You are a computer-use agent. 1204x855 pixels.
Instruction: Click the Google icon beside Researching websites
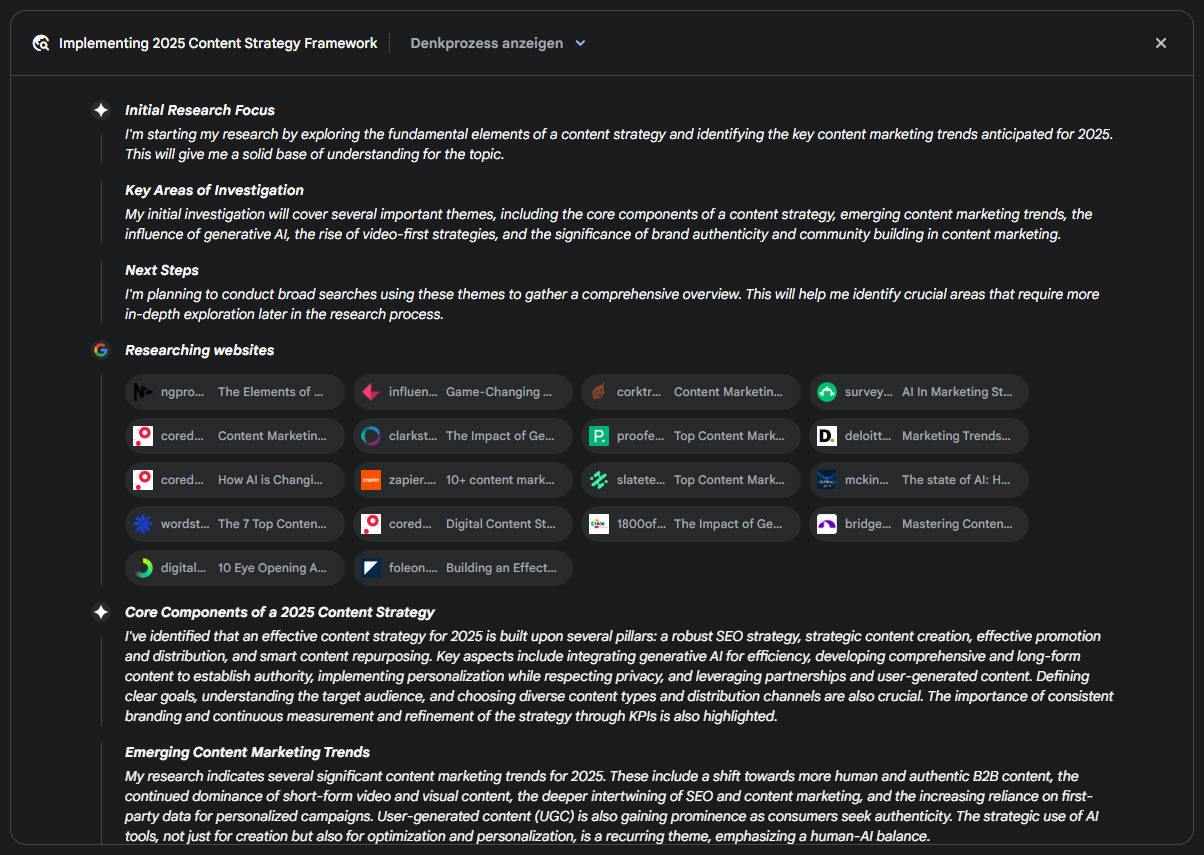pos(101,350)
